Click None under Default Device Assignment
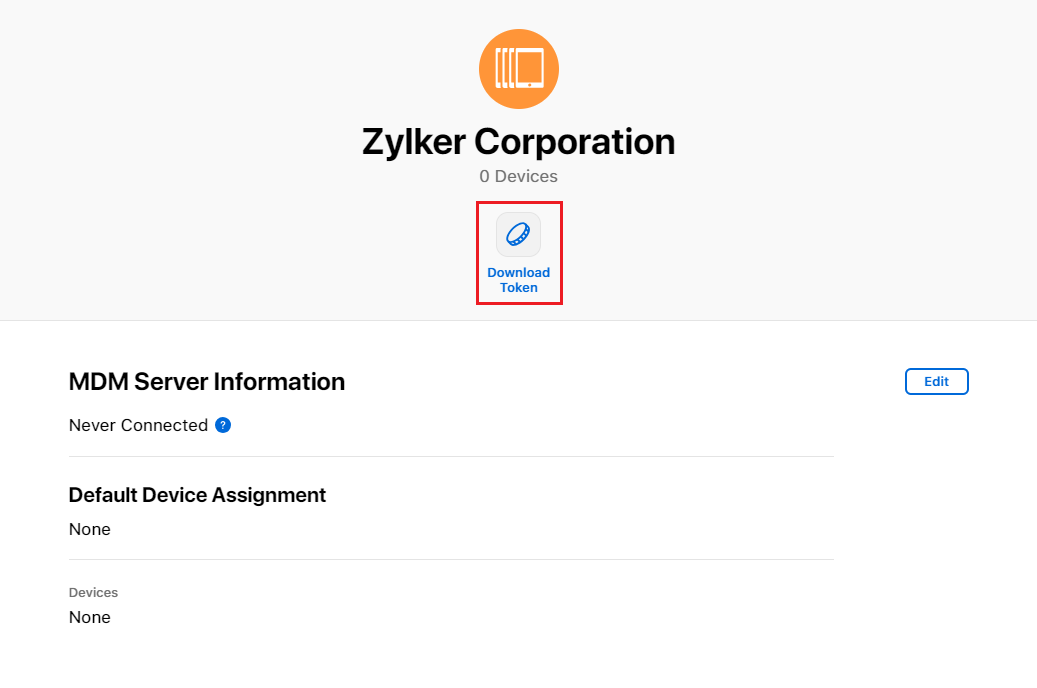Viewport: 1037px width, 688px height. (x=89, y=529)
